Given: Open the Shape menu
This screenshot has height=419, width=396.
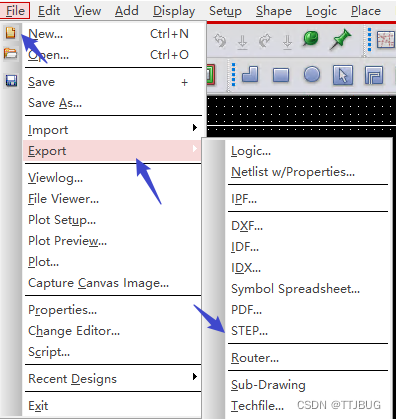Looking at the screenshot, I should point(274,11).
